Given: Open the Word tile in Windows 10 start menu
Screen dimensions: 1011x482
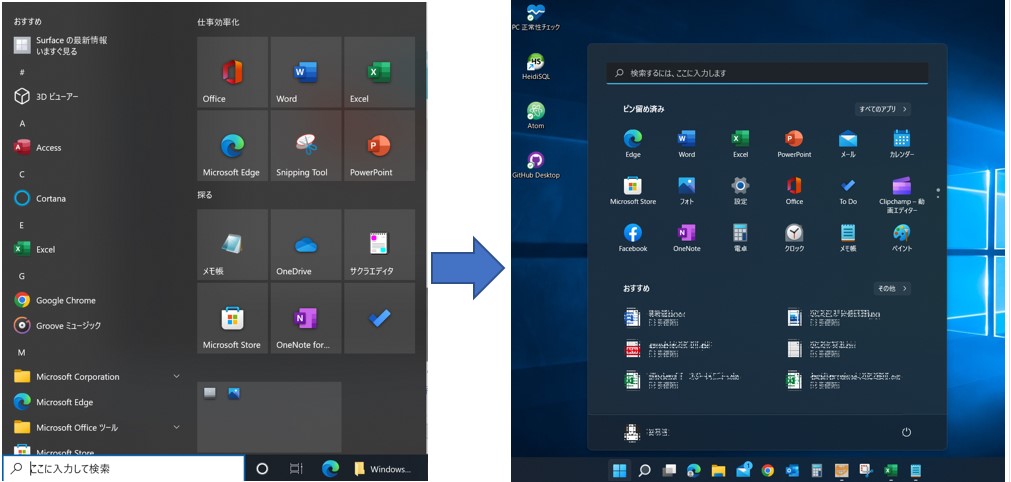Looking at the screenshot, I should pyautogui.click(x=306, y=72).
